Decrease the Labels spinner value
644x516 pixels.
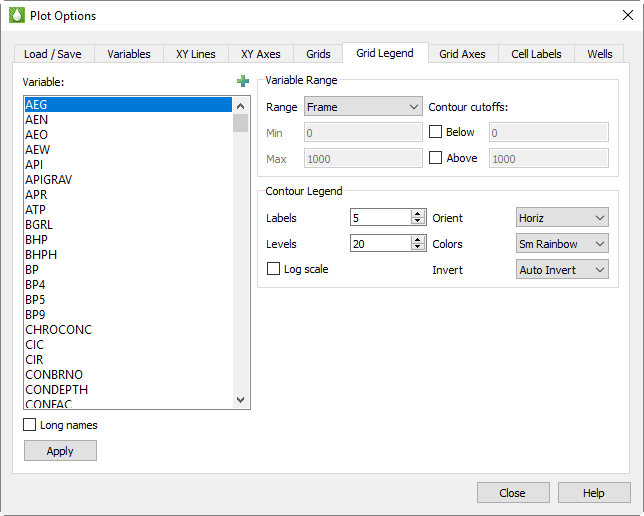[418, 221]
